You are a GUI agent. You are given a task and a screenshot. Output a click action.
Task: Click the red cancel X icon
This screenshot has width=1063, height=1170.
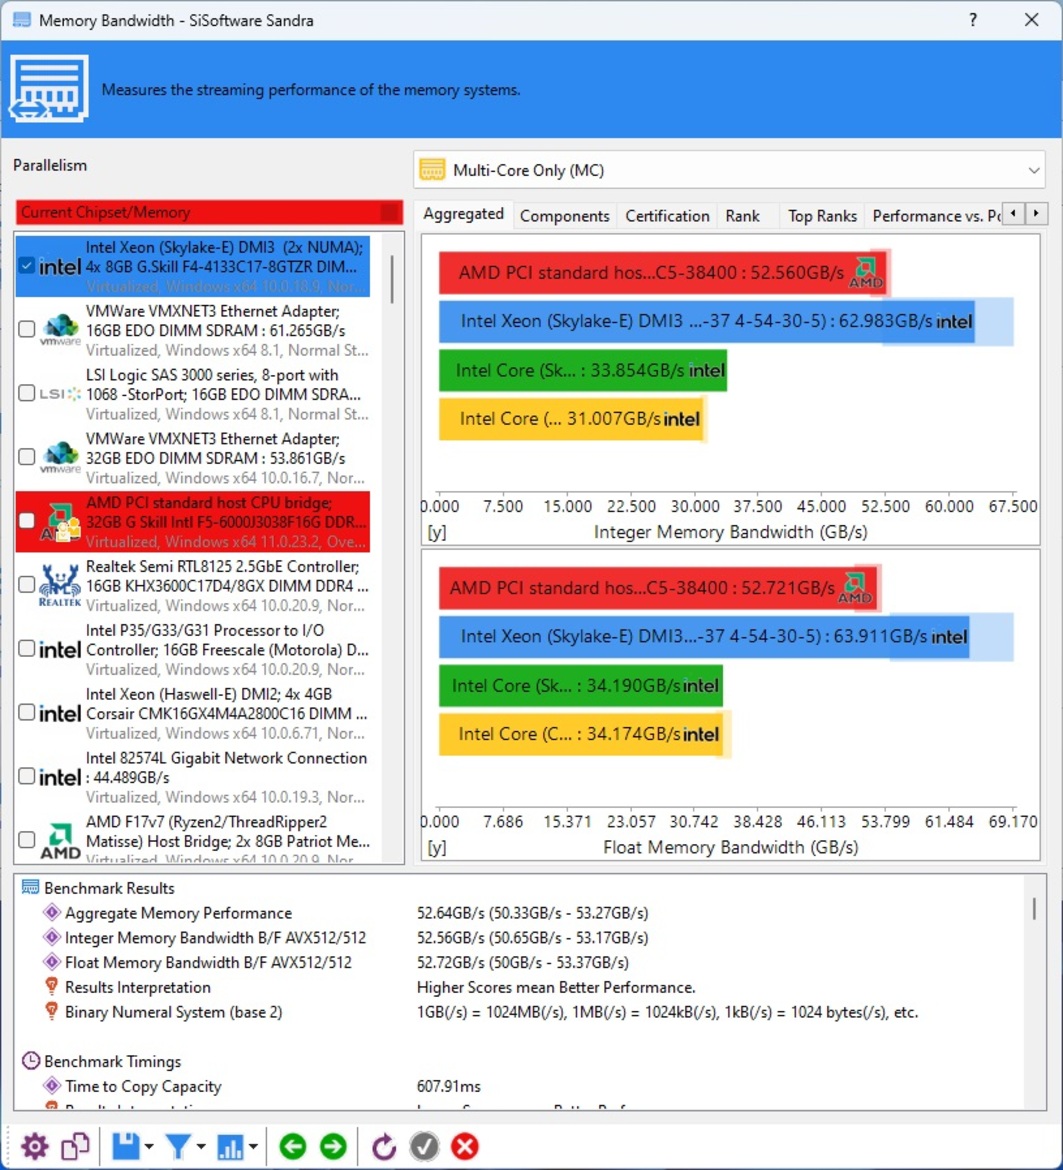[465, 1146]
